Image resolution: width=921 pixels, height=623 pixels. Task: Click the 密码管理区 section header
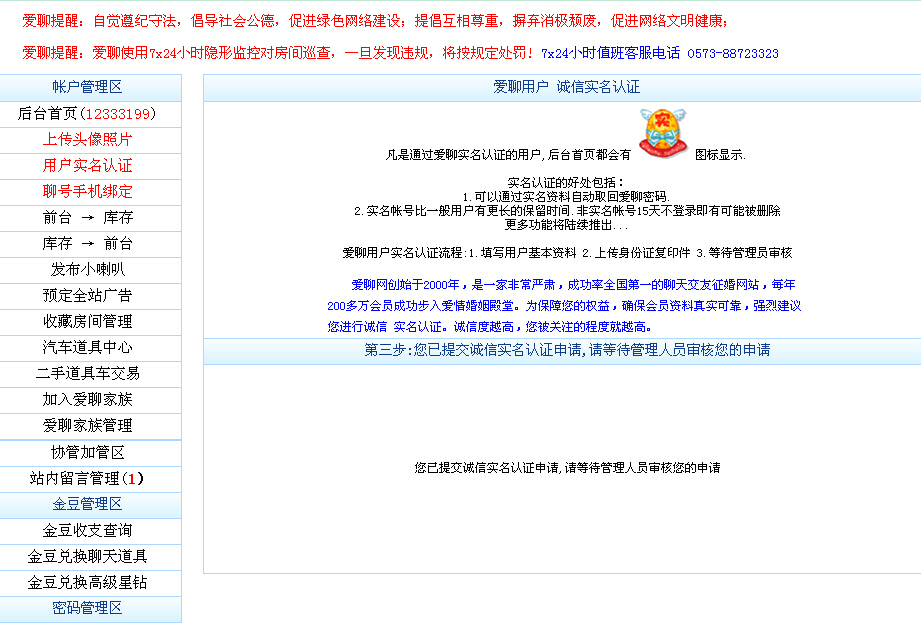tap(87, 608)
